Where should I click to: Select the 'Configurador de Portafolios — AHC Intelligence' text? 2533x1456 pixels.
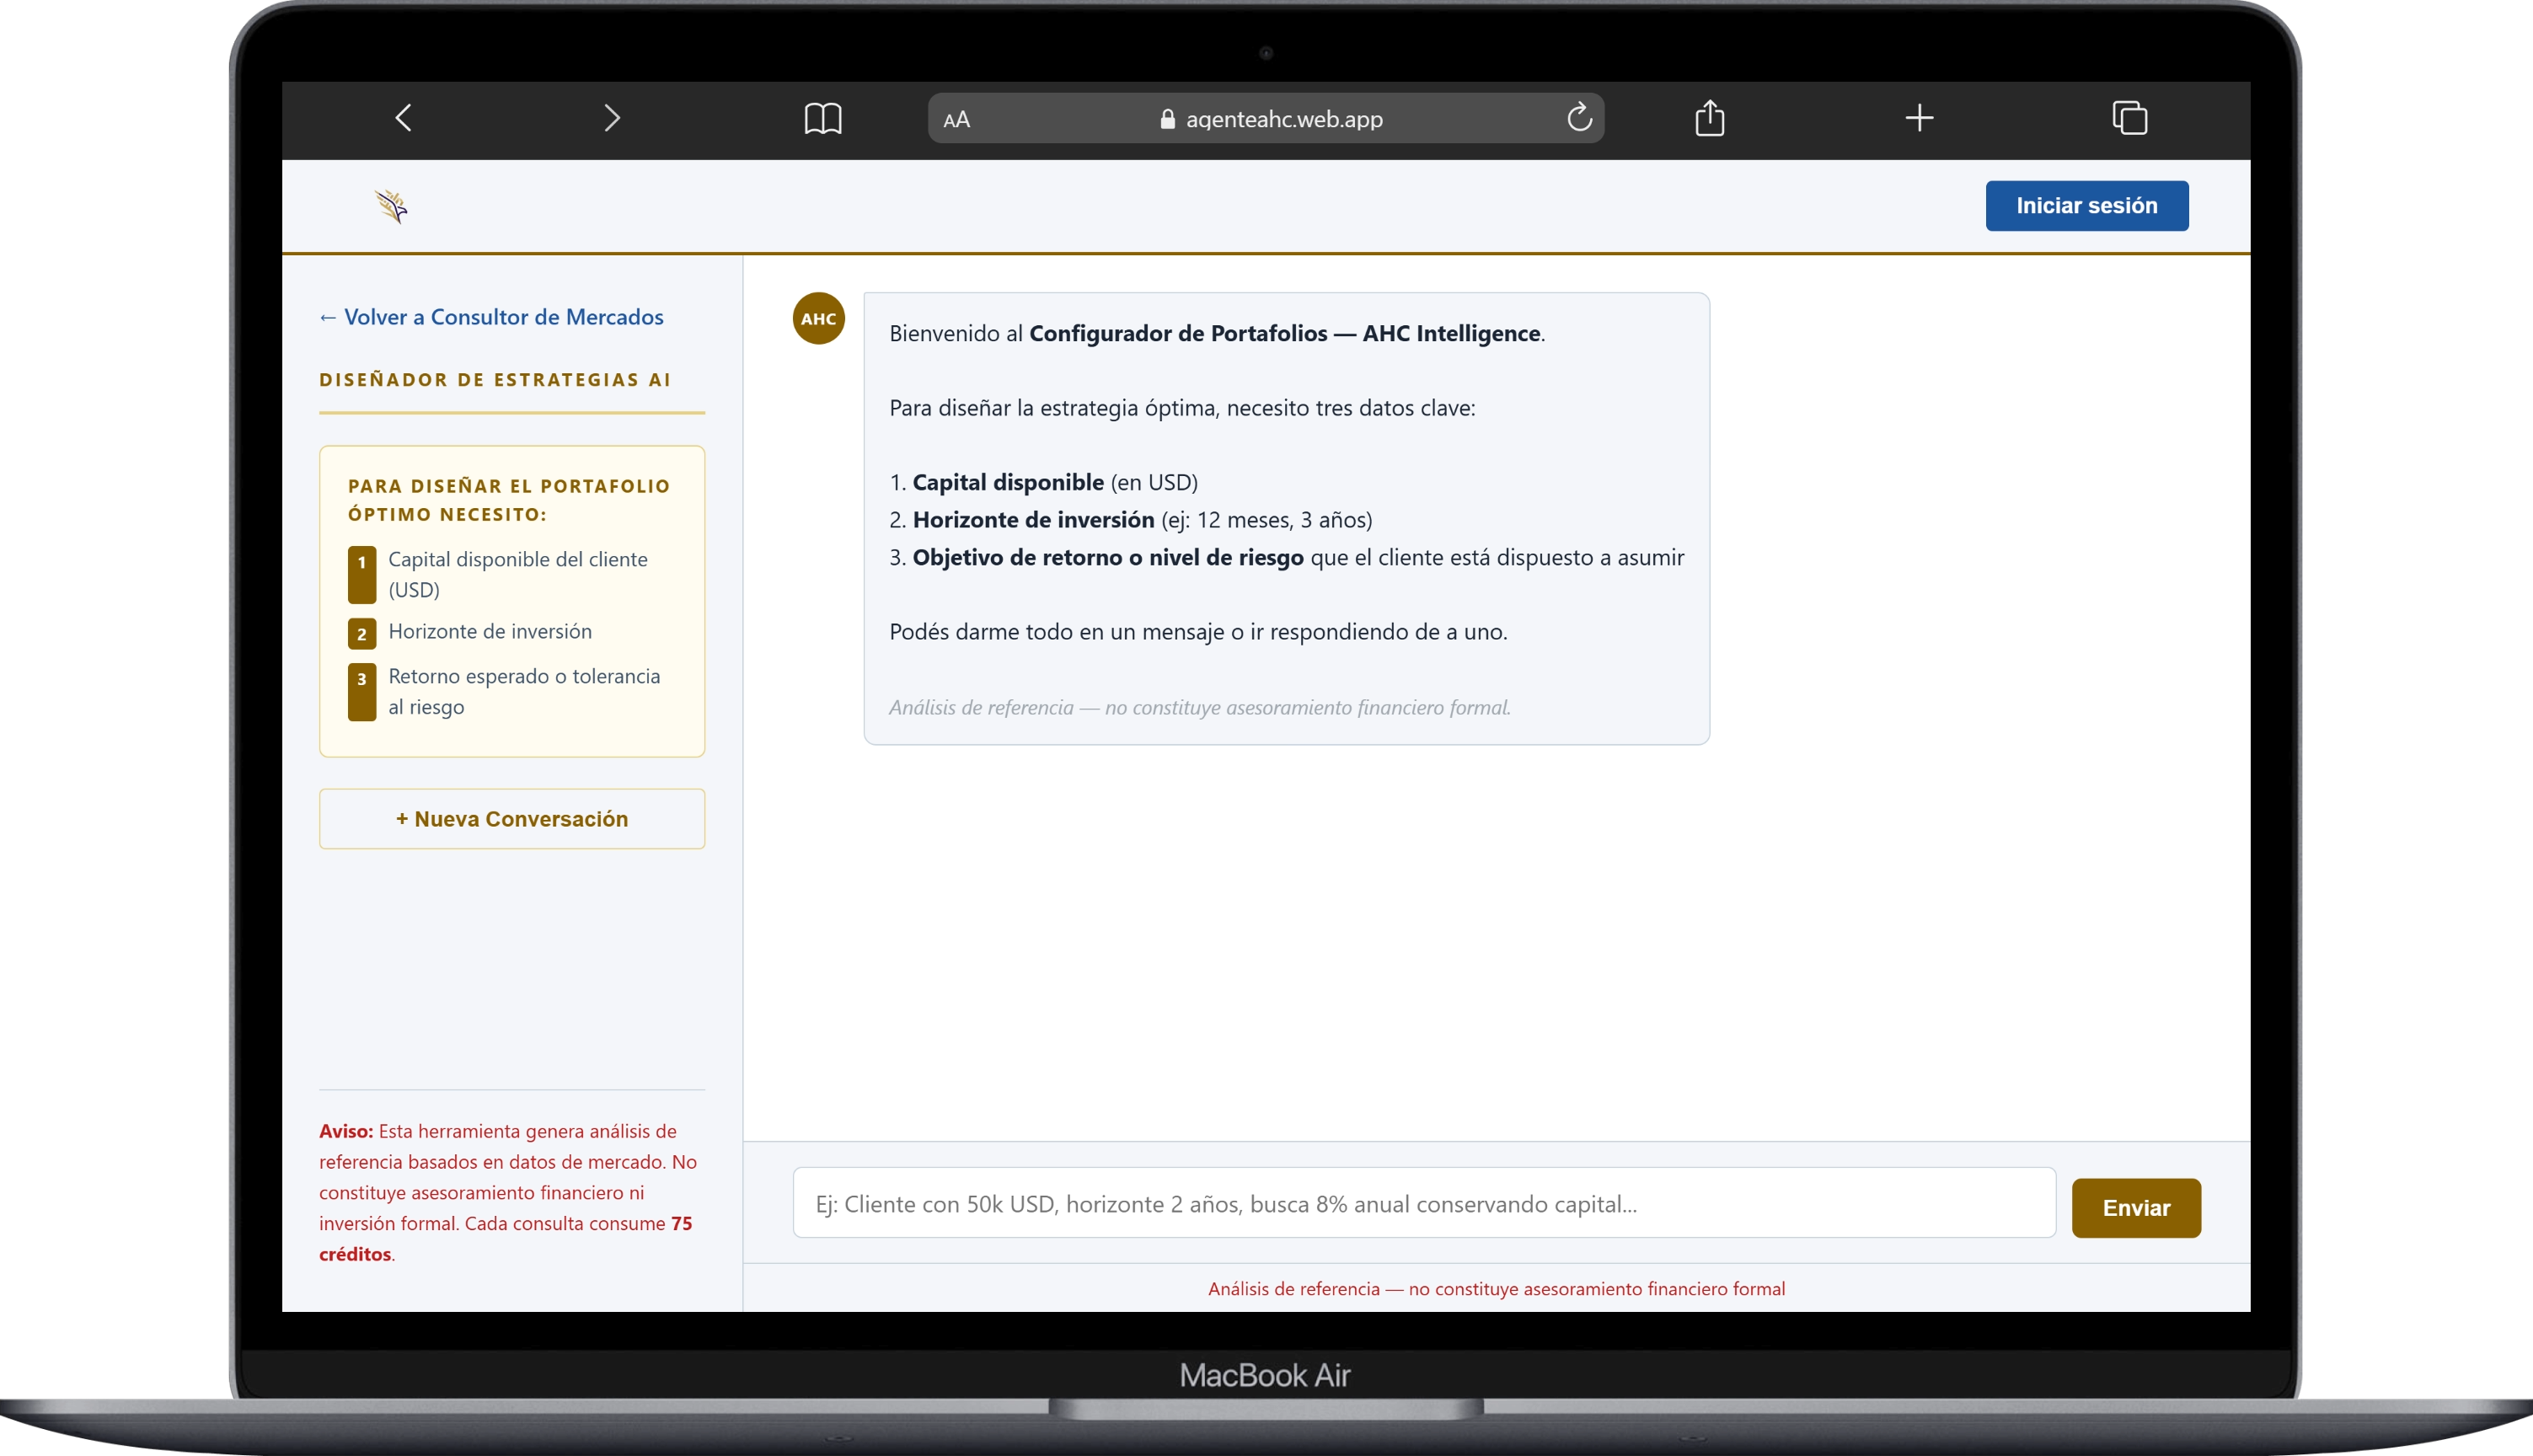tap(1285, 333)
